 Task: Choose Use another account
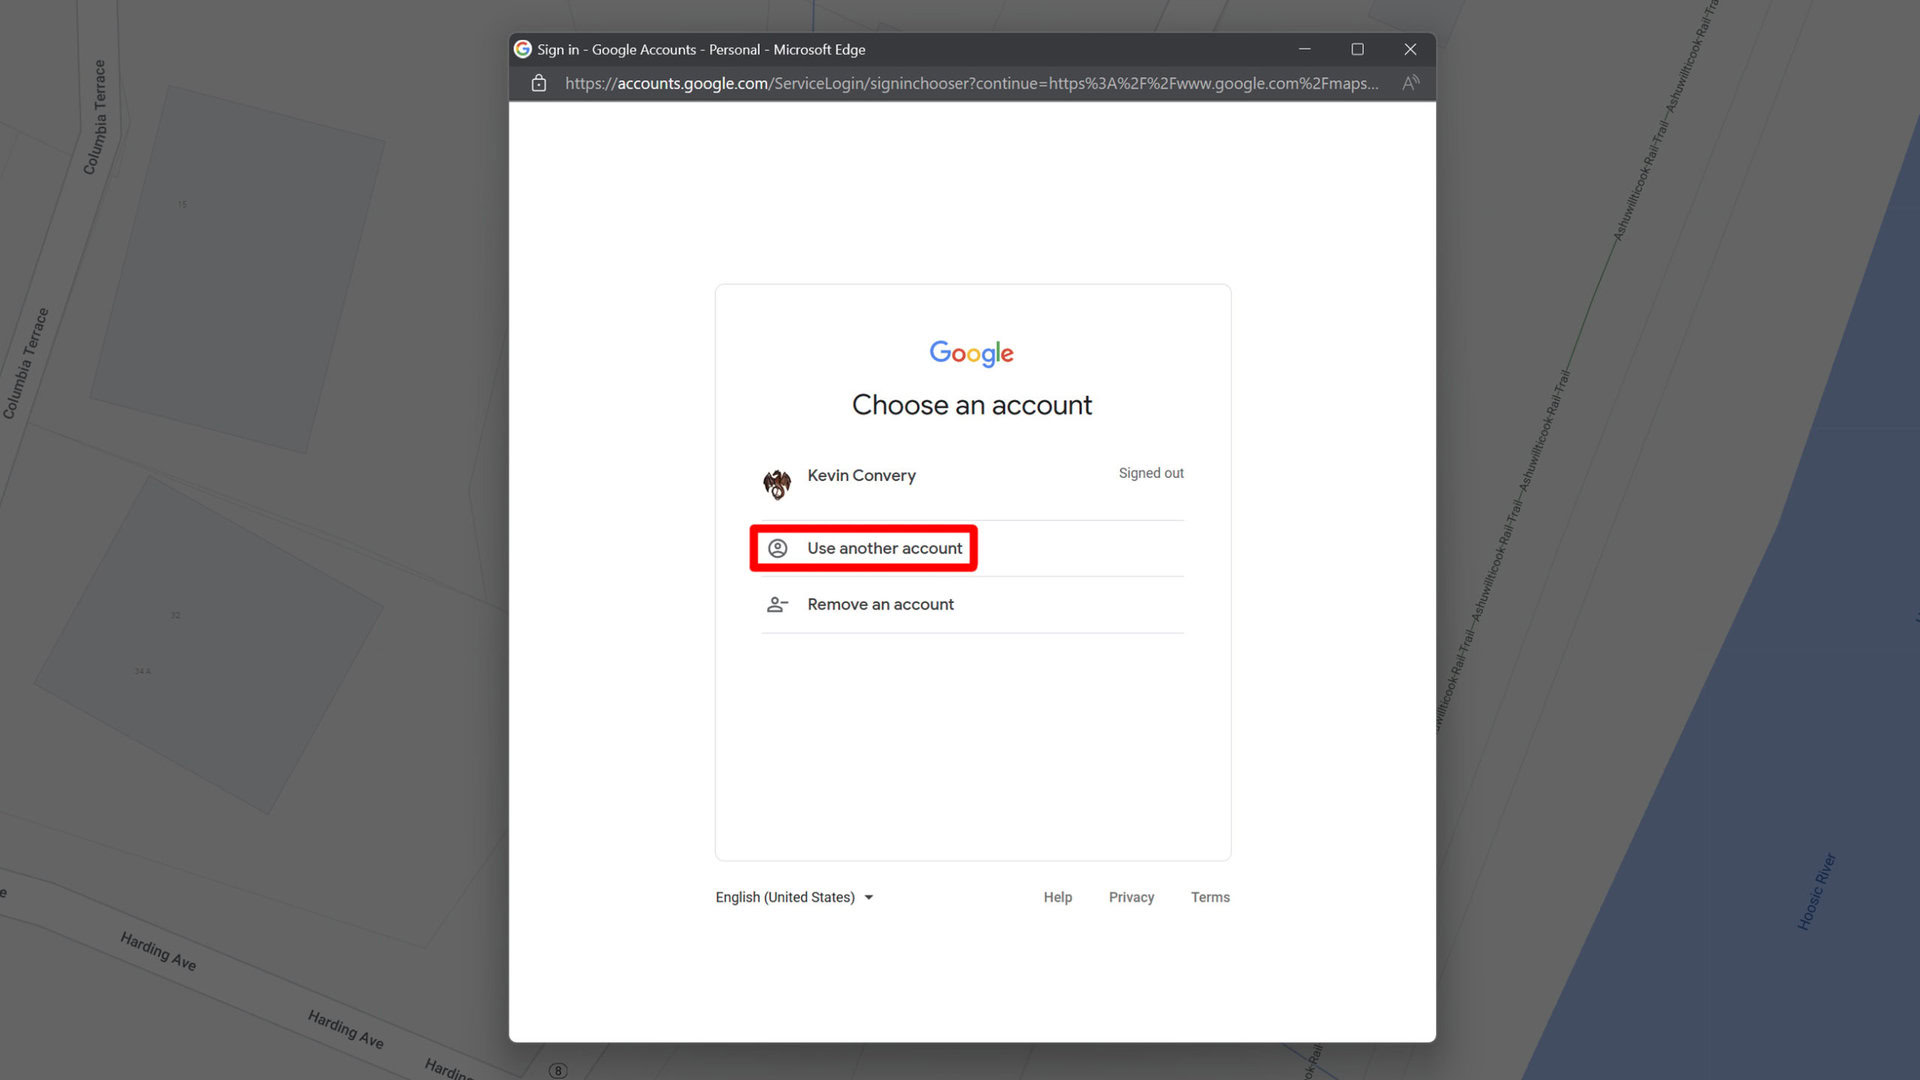point(884,548)
